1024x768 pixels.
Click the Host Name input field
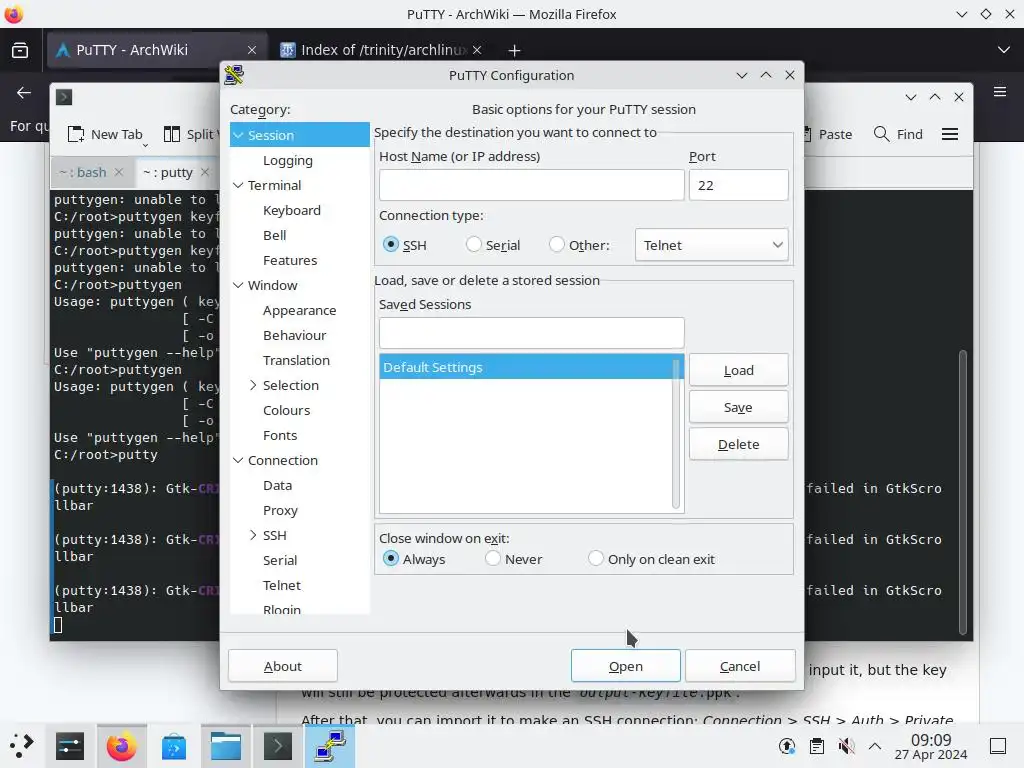click(x=532, y=185)
